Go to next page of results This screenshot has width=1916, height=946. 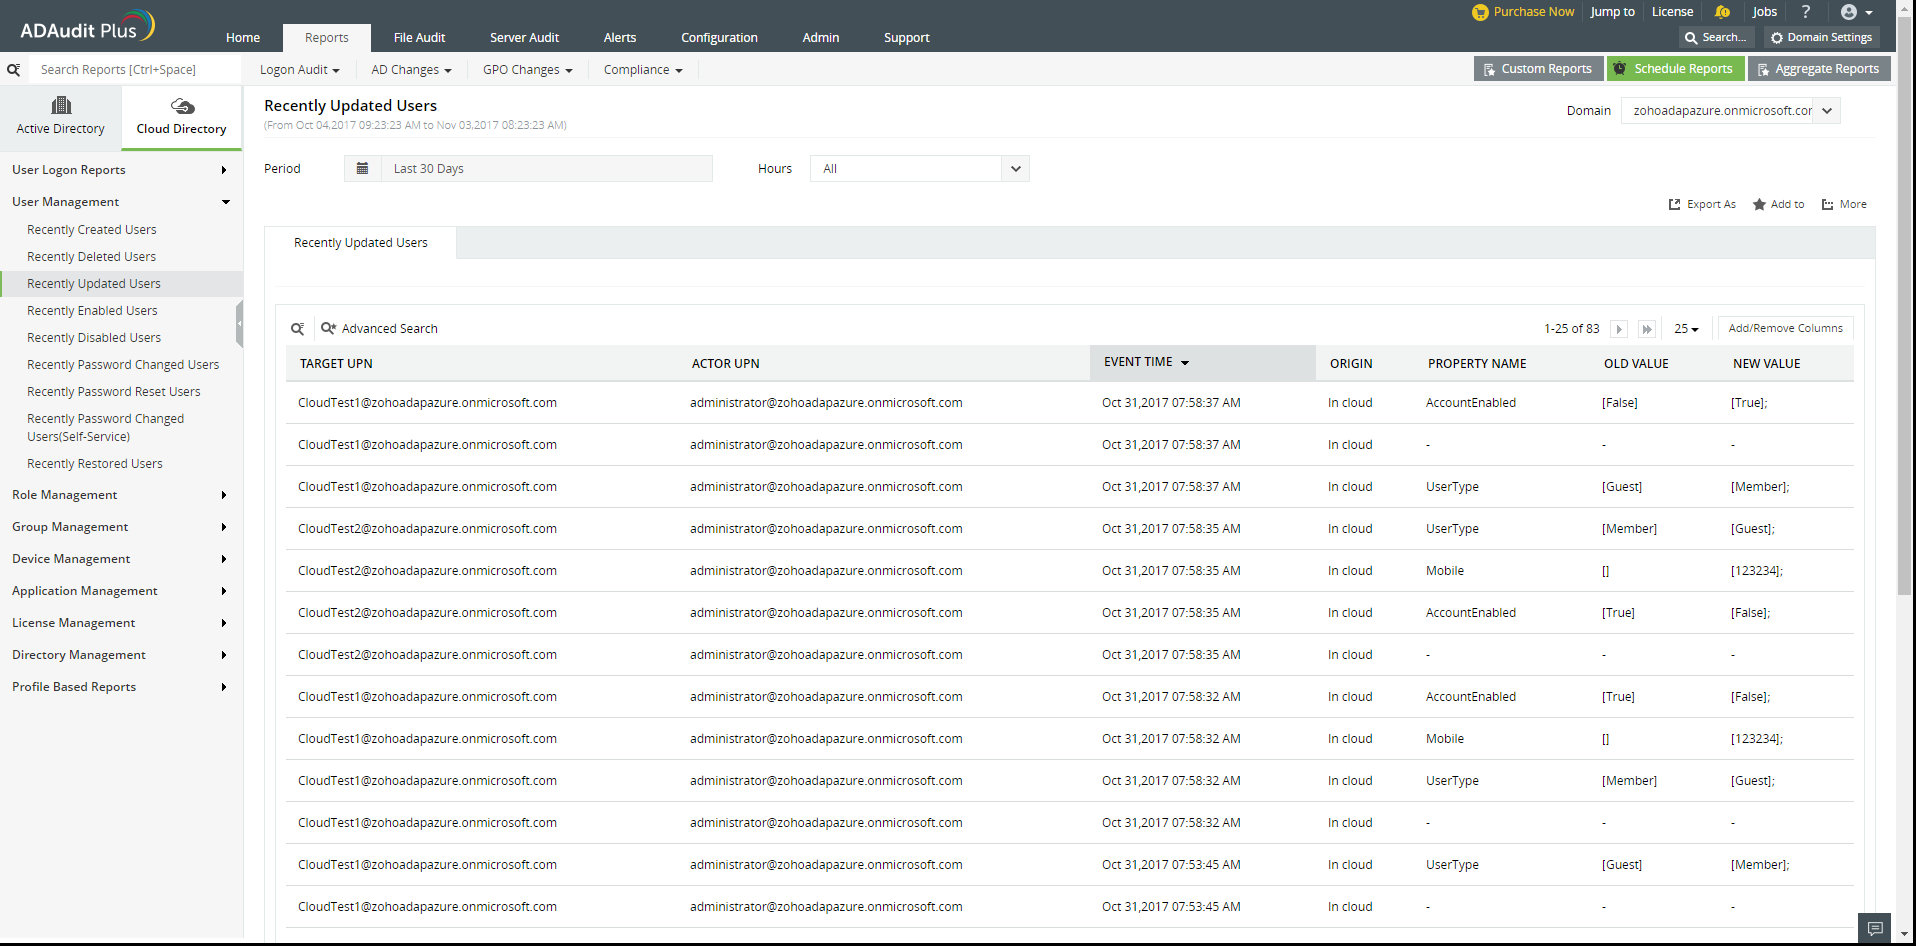click(1619, 329)
